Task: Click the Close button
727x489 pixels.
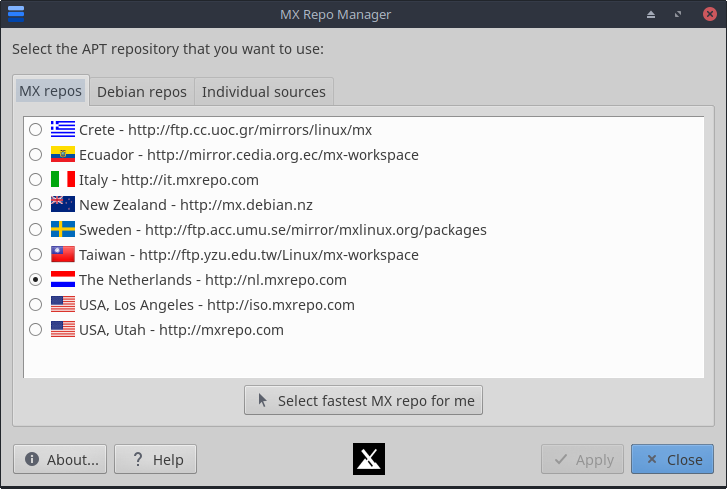Action: point(672,459)
